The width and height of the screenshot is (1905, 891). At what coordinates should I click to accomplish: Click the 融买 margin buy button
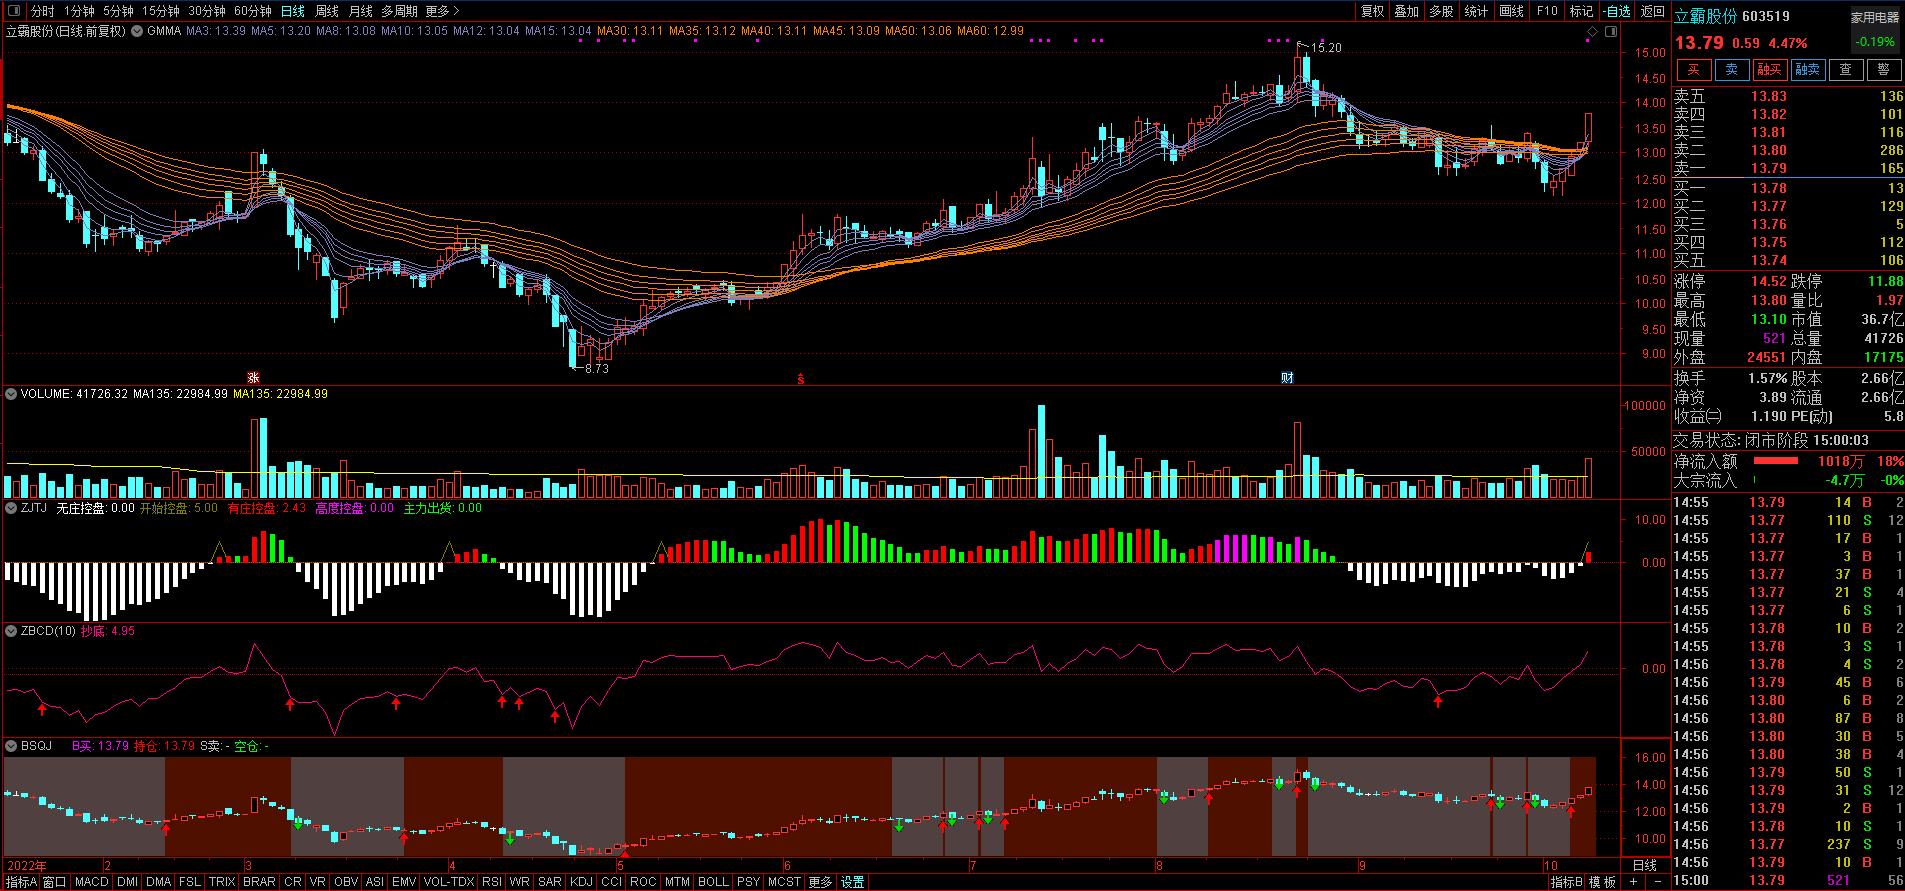tap(1770, 69)
